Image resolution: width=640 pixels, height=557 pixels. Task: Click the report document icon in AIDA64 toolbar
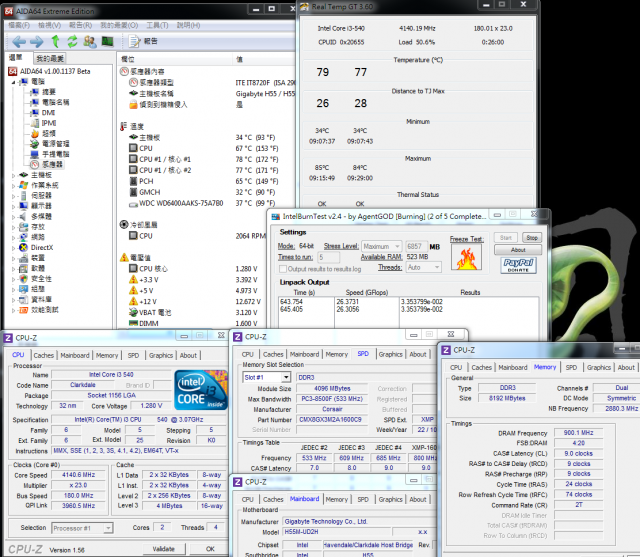click(134, 41)
